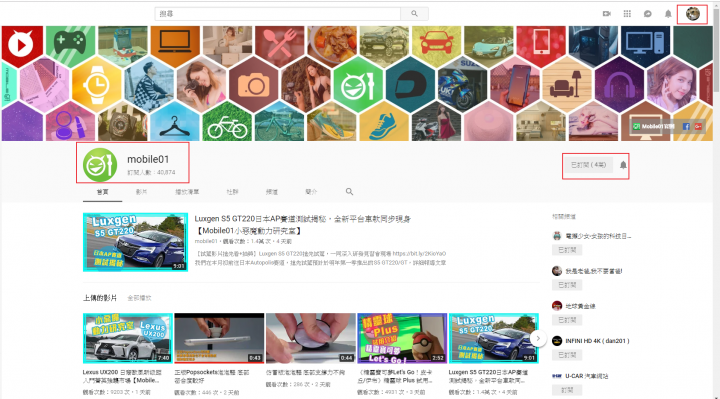Click inside the top search field

[x=278, y=14]
